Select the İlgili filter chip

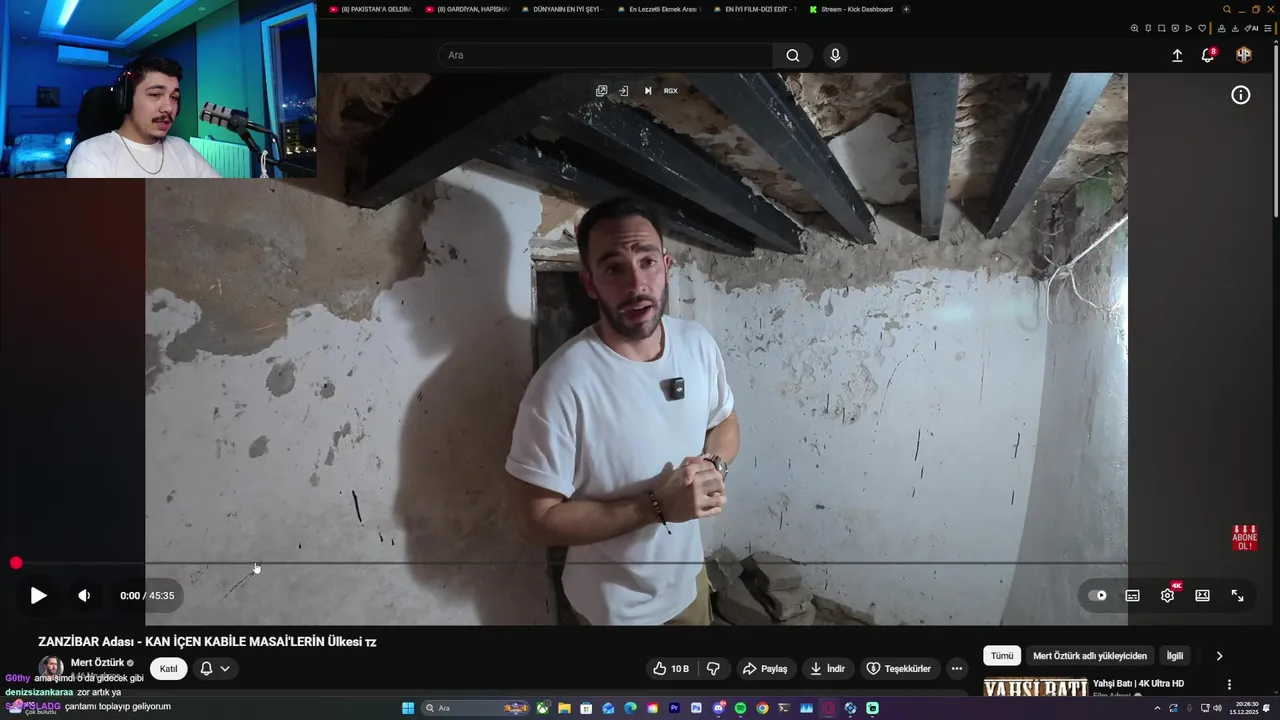(1175, 656)
